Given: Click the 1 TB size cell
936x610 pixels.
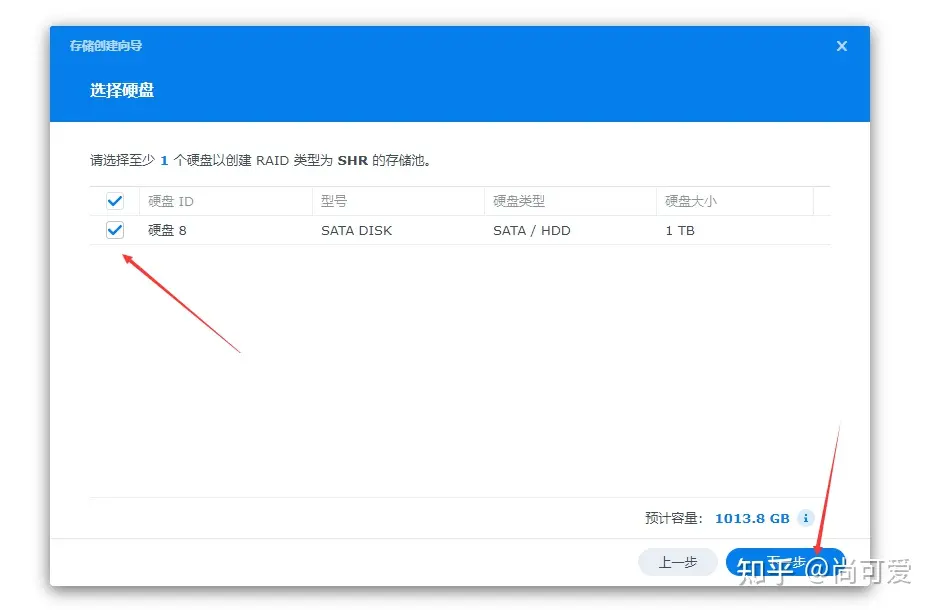Looking at the screenshot, I should pos(680,230).
